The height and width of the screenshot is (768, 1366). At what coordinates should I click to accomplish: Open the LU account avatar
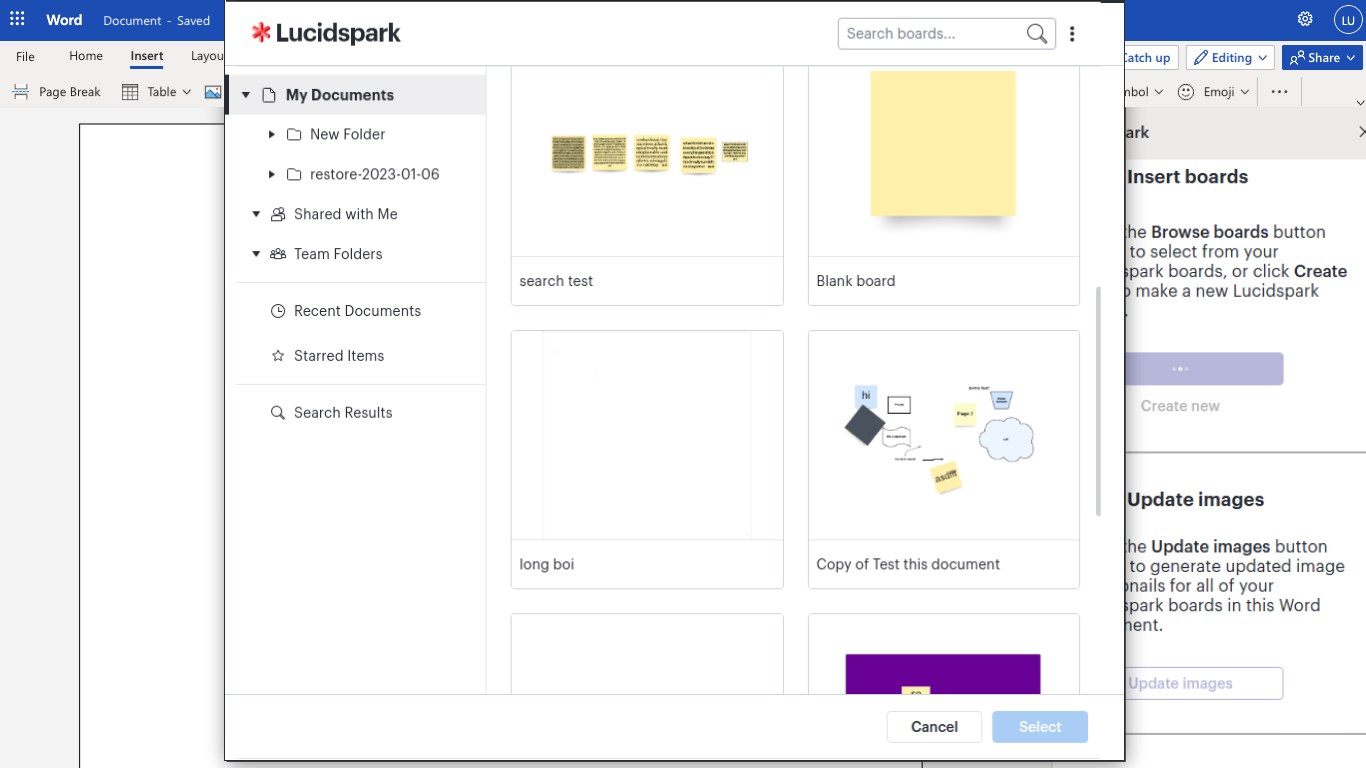[x=1347, y=20]
